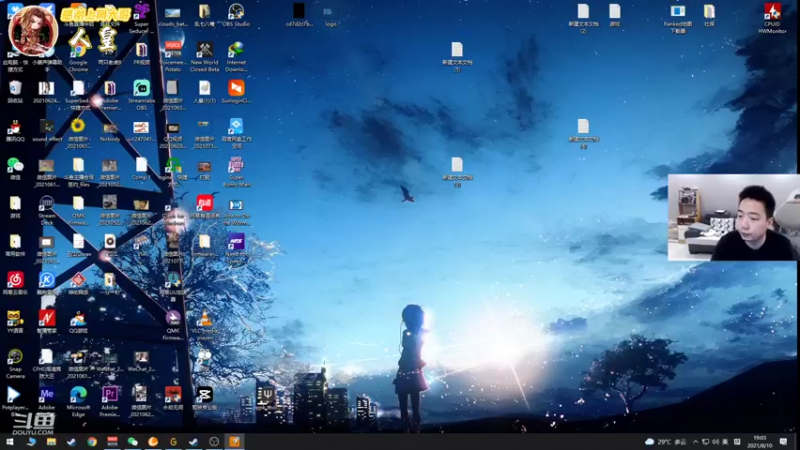Open Internet Download Manager shortcut
Image resolution: width=800 pixels, height=450 pixels.
pos(236,56)
